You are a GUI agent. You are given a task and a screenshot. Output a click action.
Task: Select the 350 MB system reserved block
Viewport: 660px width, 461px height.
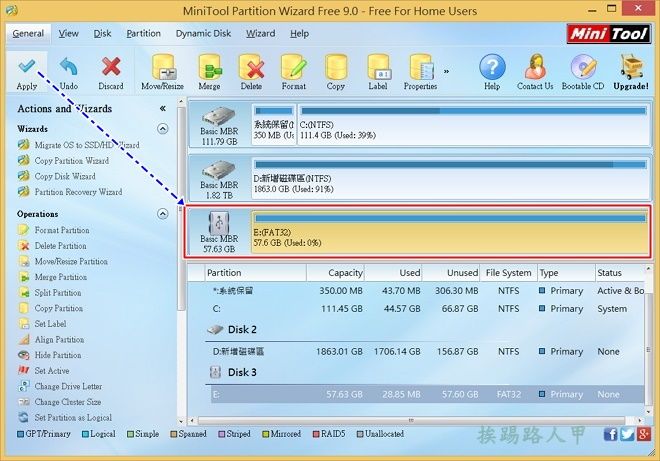pos(274,124)
